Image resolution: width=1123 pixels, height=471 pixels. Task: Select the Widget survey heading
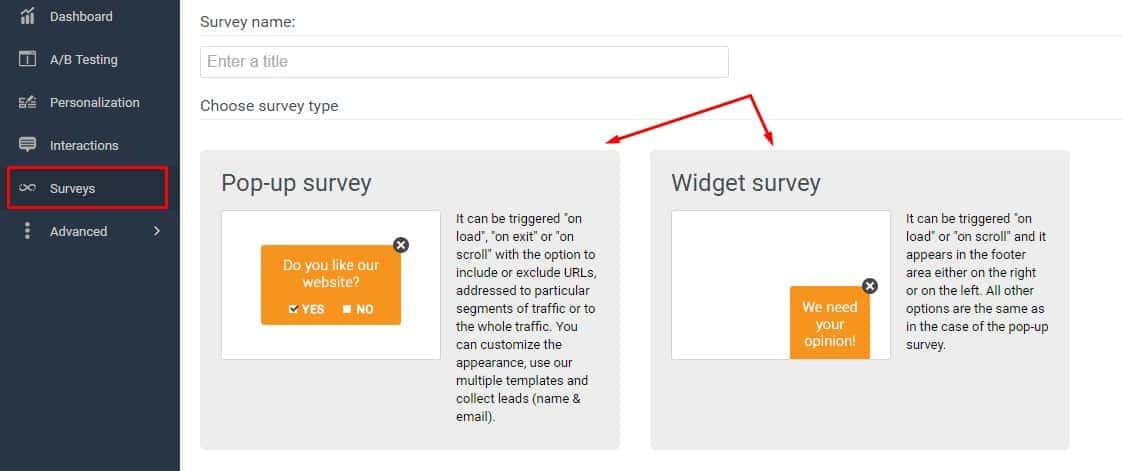tap(746, 183)
